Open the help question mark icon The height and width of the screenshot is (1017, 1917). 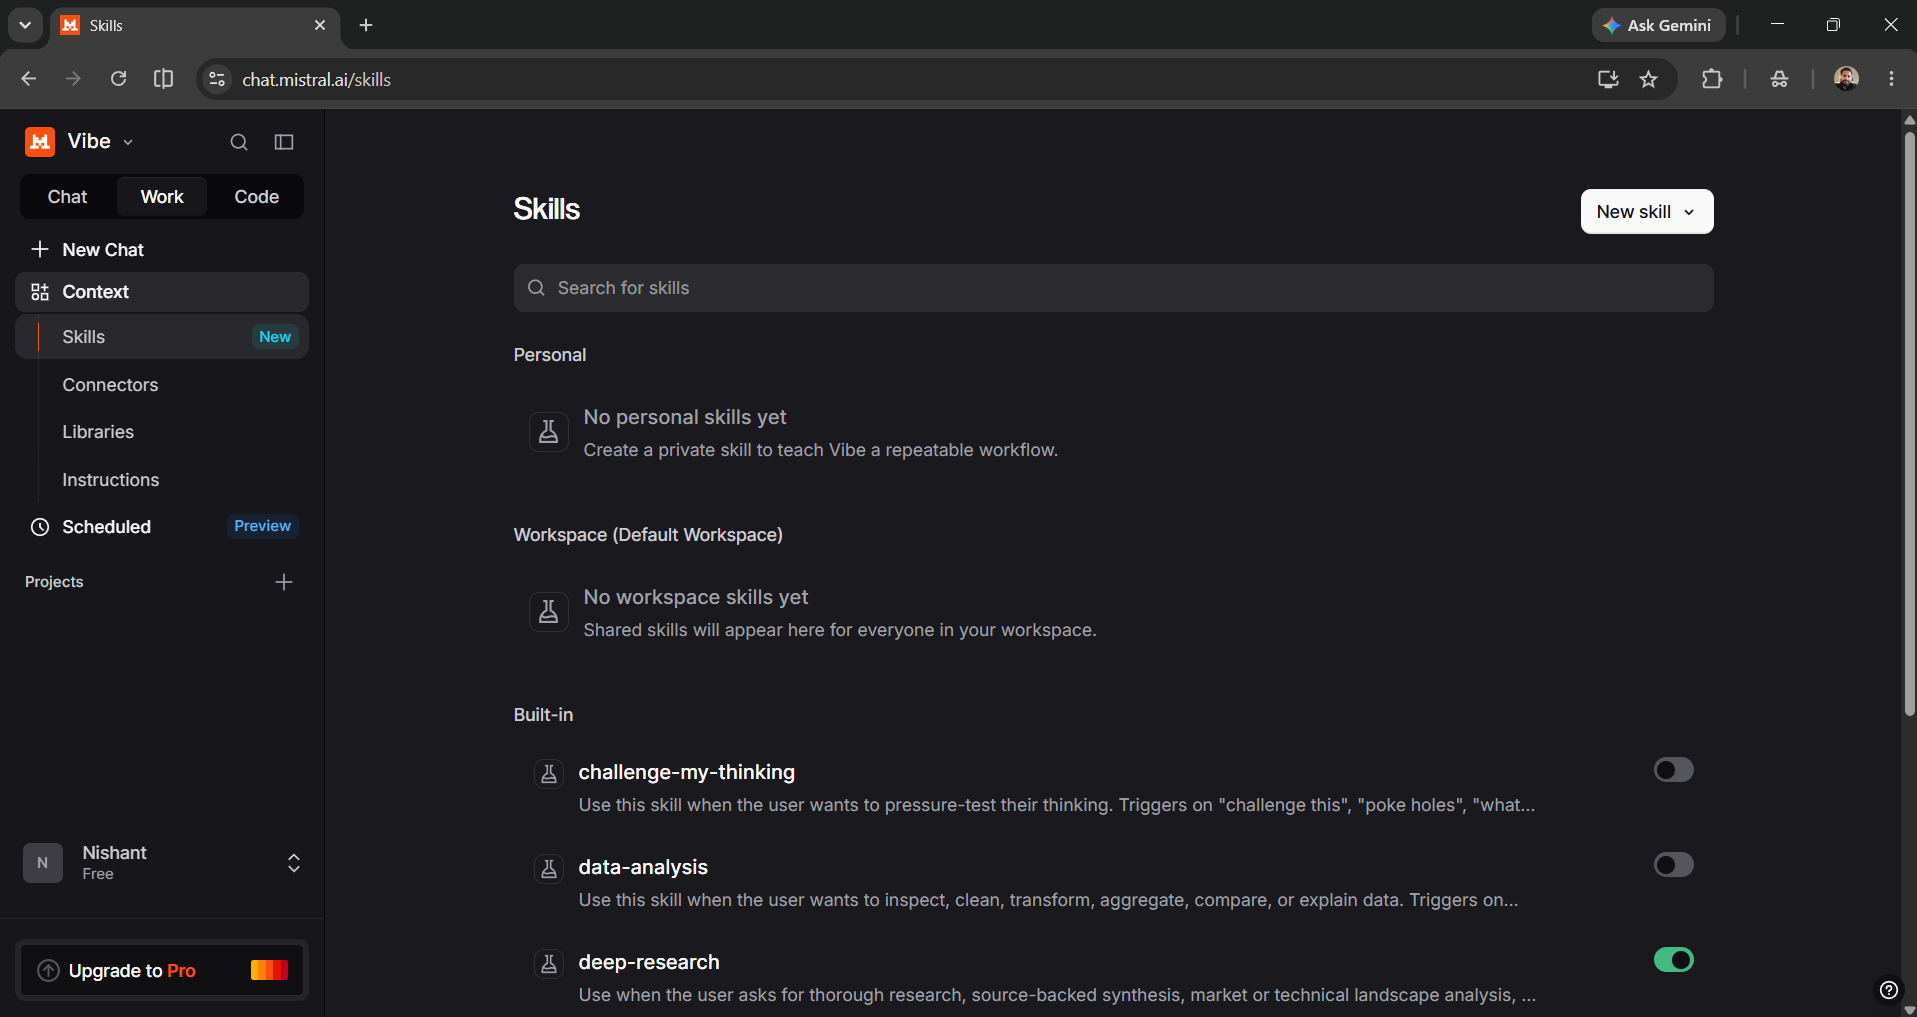(x=1888, y=990)
